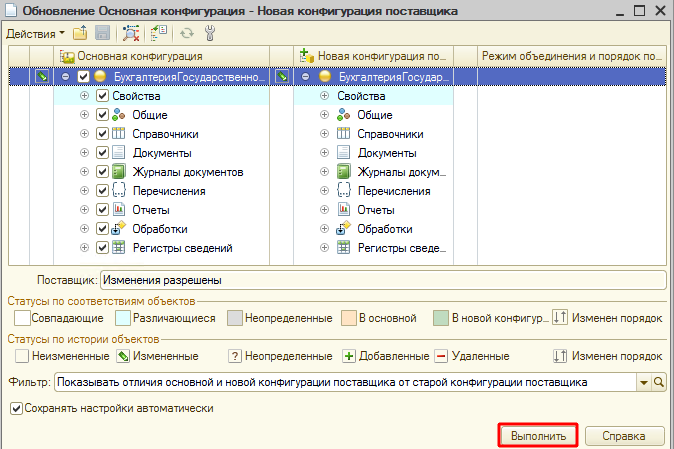Click the Режим объединения и порядок column header
Screen dimensions: 674x449
click(572, 56)
